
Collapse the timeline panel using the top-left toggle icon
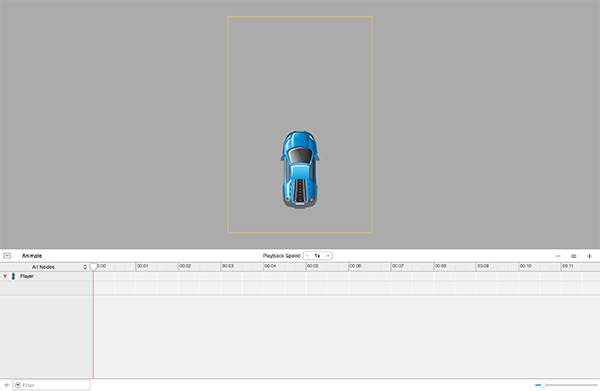pyautogui.click(x=7, y=256)
